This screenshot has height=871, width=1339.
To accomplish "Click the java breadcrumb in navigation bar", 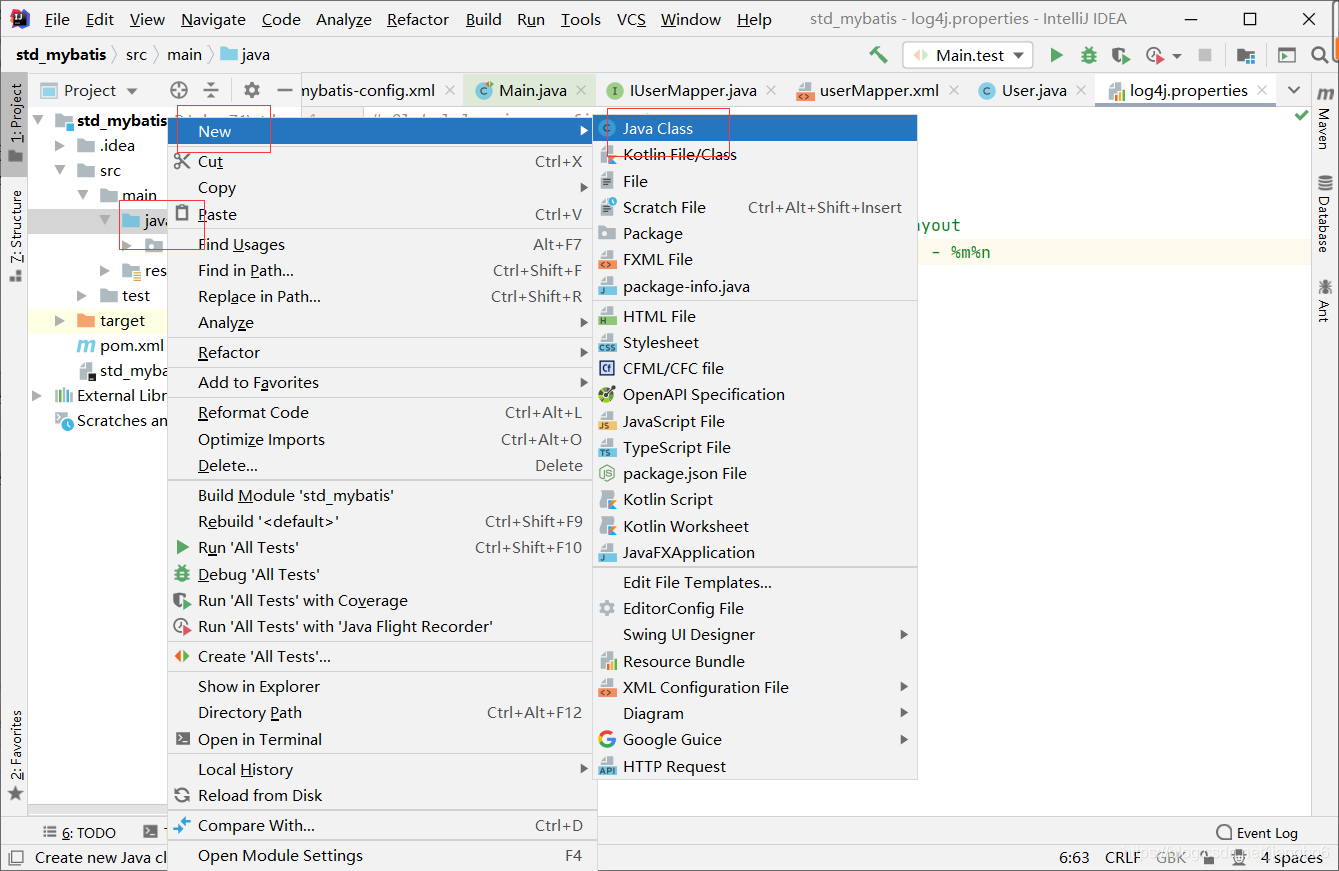I will pyautogui.click(x=245, y=55).
